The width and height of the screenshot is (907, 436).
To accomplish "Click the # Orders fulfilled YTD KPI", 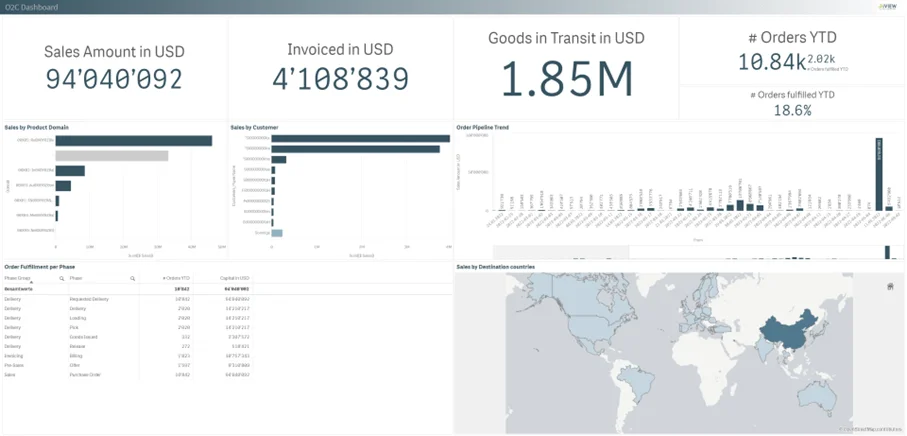I will coord(794,103).
